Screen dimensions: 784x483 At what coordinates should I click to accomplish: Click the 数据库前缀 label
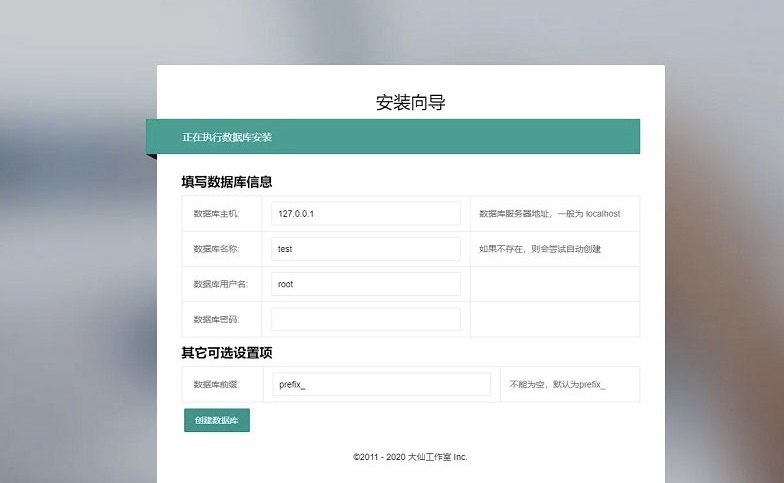tap(216, 384)
